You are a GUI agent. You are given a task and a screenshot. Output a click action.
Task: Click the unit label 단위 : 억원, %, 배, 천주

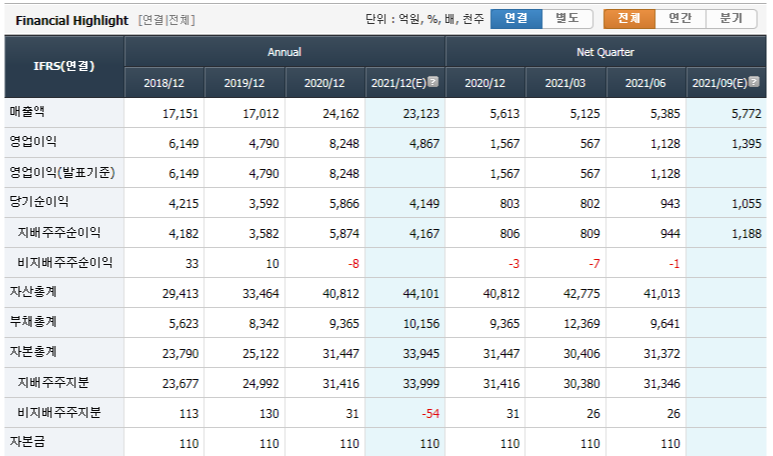point(425,19)
